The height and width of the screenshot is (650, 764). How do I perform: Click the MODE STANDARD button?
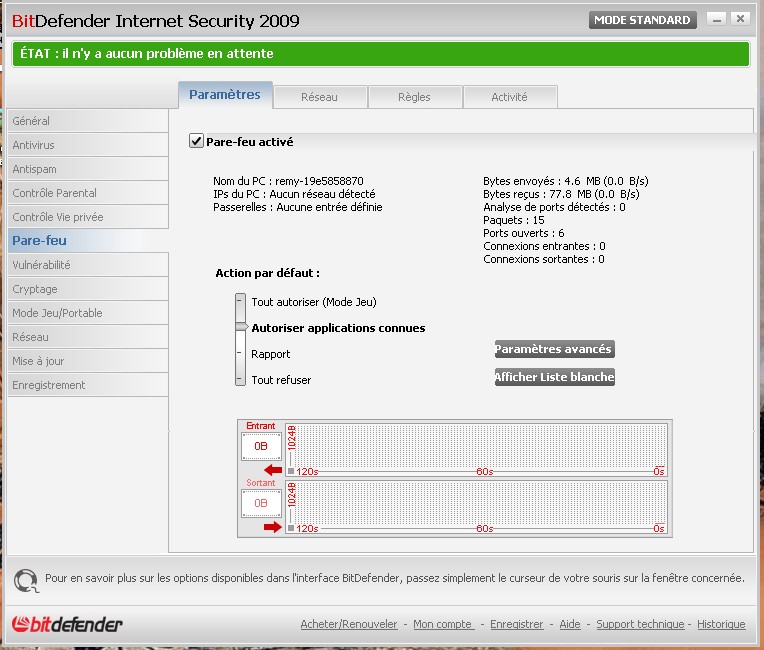[x=642, y=20]
